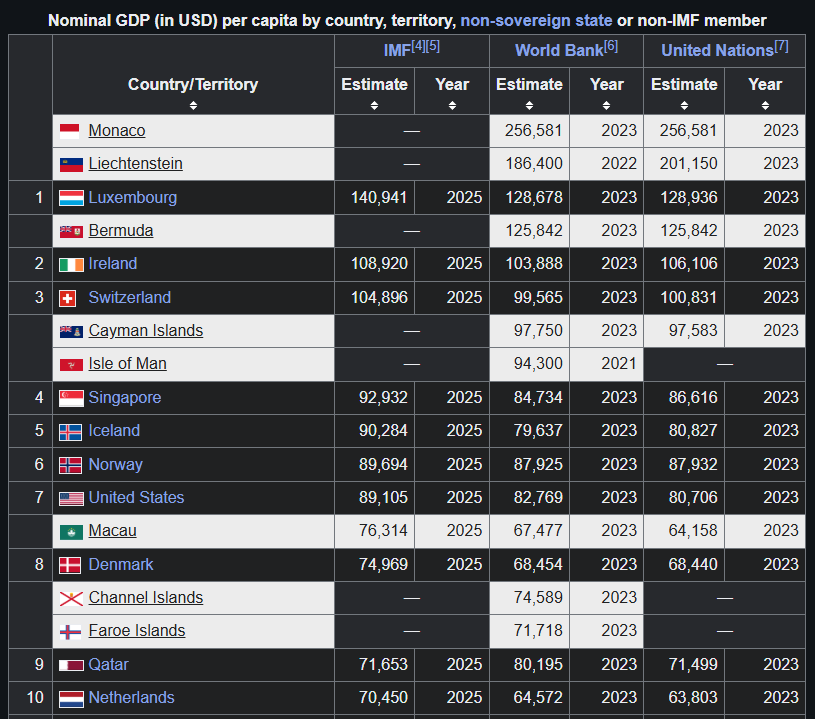Click the Netherlands flag icon
Viewport: 815px width, 719px height.
pyautogui.click(x=71, y=699)
